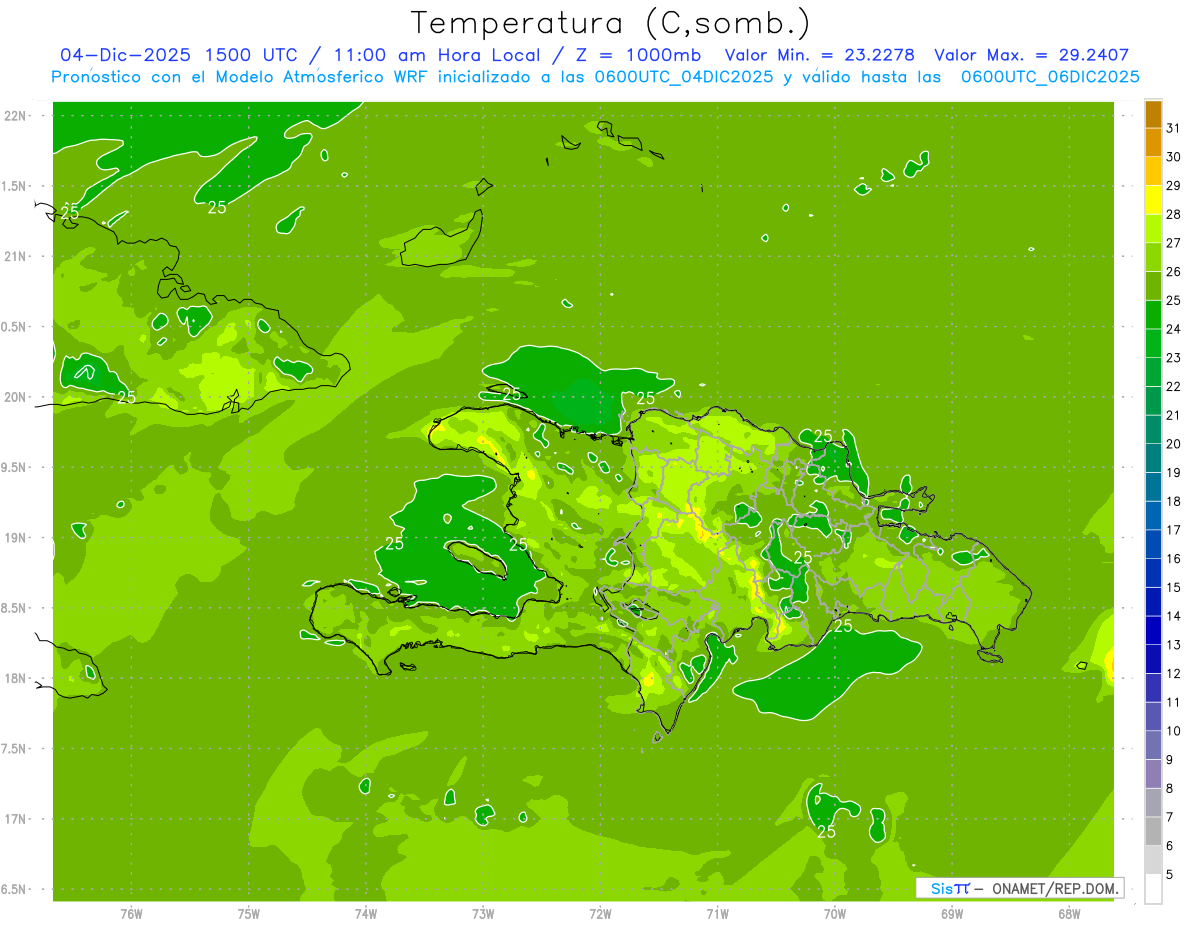The height and width of the screenshot is (927, 1200).
Task: Click the legend color band between 23 and 24
Action: (1153, 343)
